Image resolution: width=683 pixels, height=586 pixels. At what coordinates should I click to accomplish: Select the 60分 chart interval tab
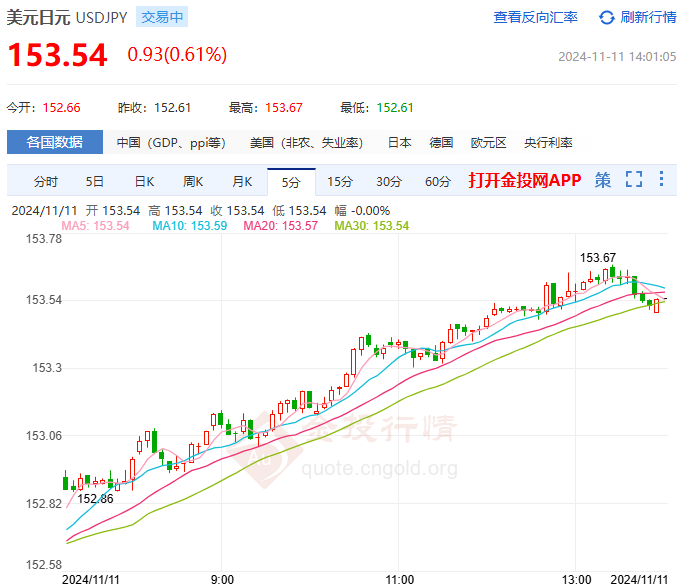coord(438,181)
